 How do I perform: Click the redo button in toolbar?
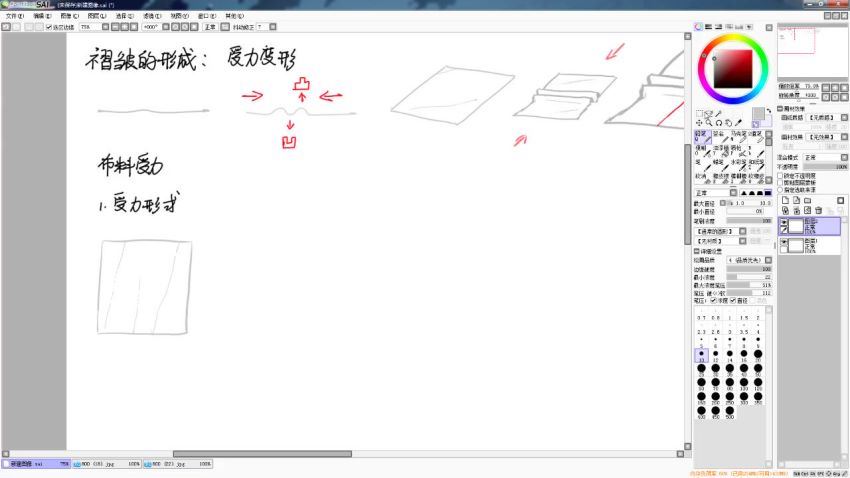pyautogui.click(x=16, y=27)
